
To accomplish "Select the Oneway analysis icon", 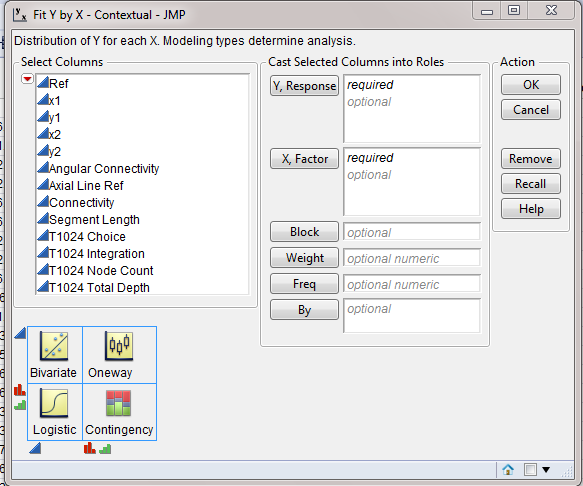I will pyautogui.click(x=119, y=346).
